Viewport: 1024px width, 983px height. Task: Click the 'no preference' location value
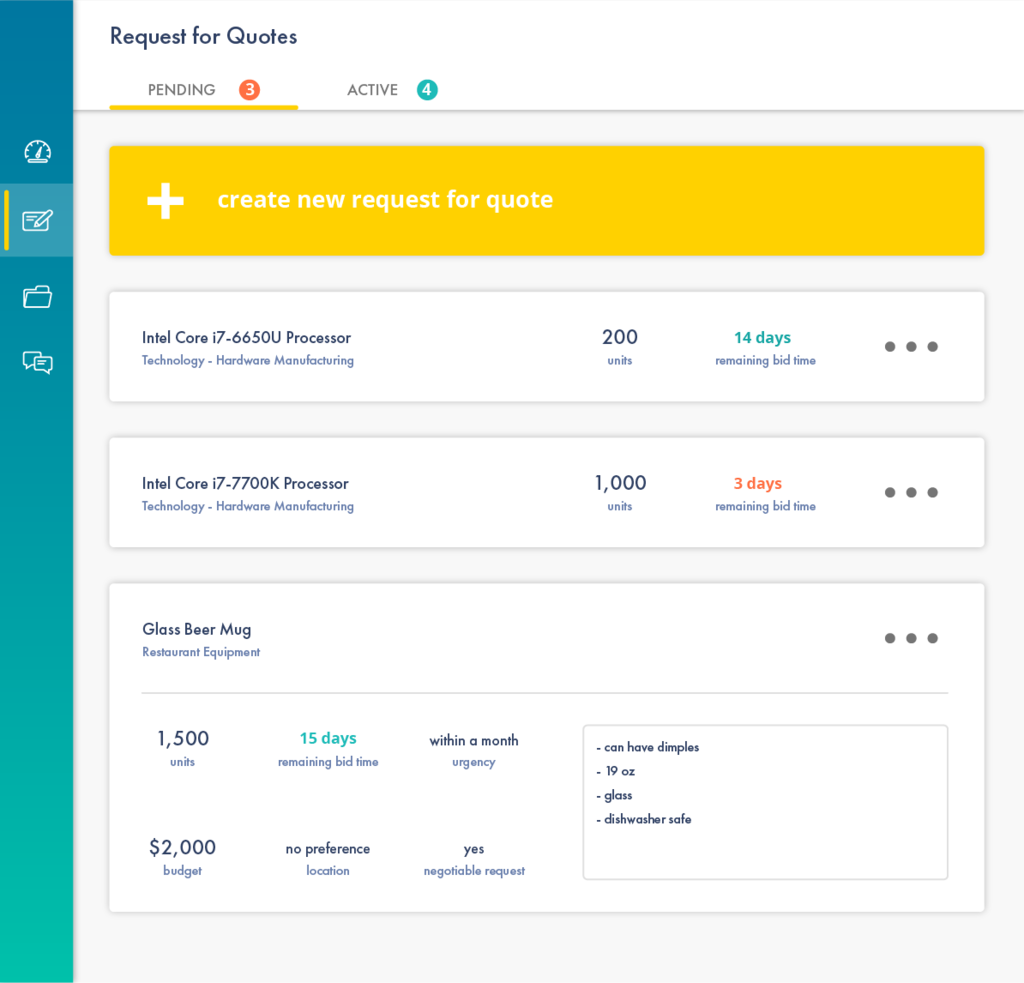pos(328,849)
